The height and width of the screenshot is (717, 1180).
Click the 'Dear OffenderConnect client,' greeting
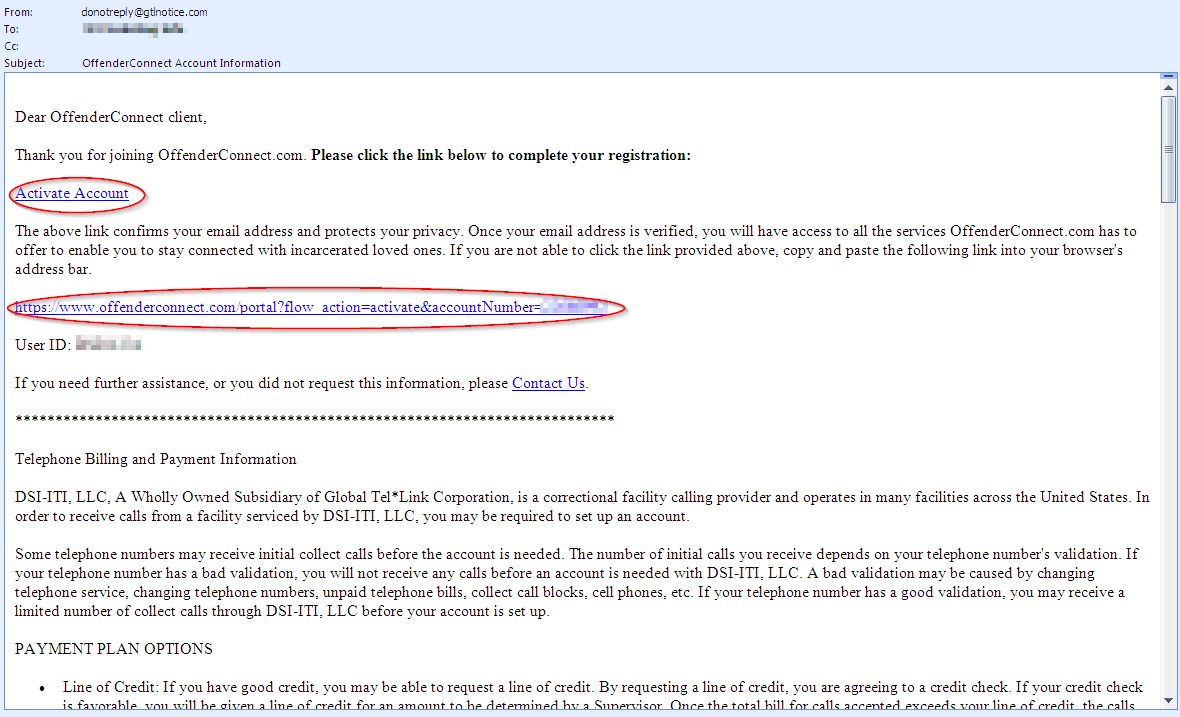(111, 117)
